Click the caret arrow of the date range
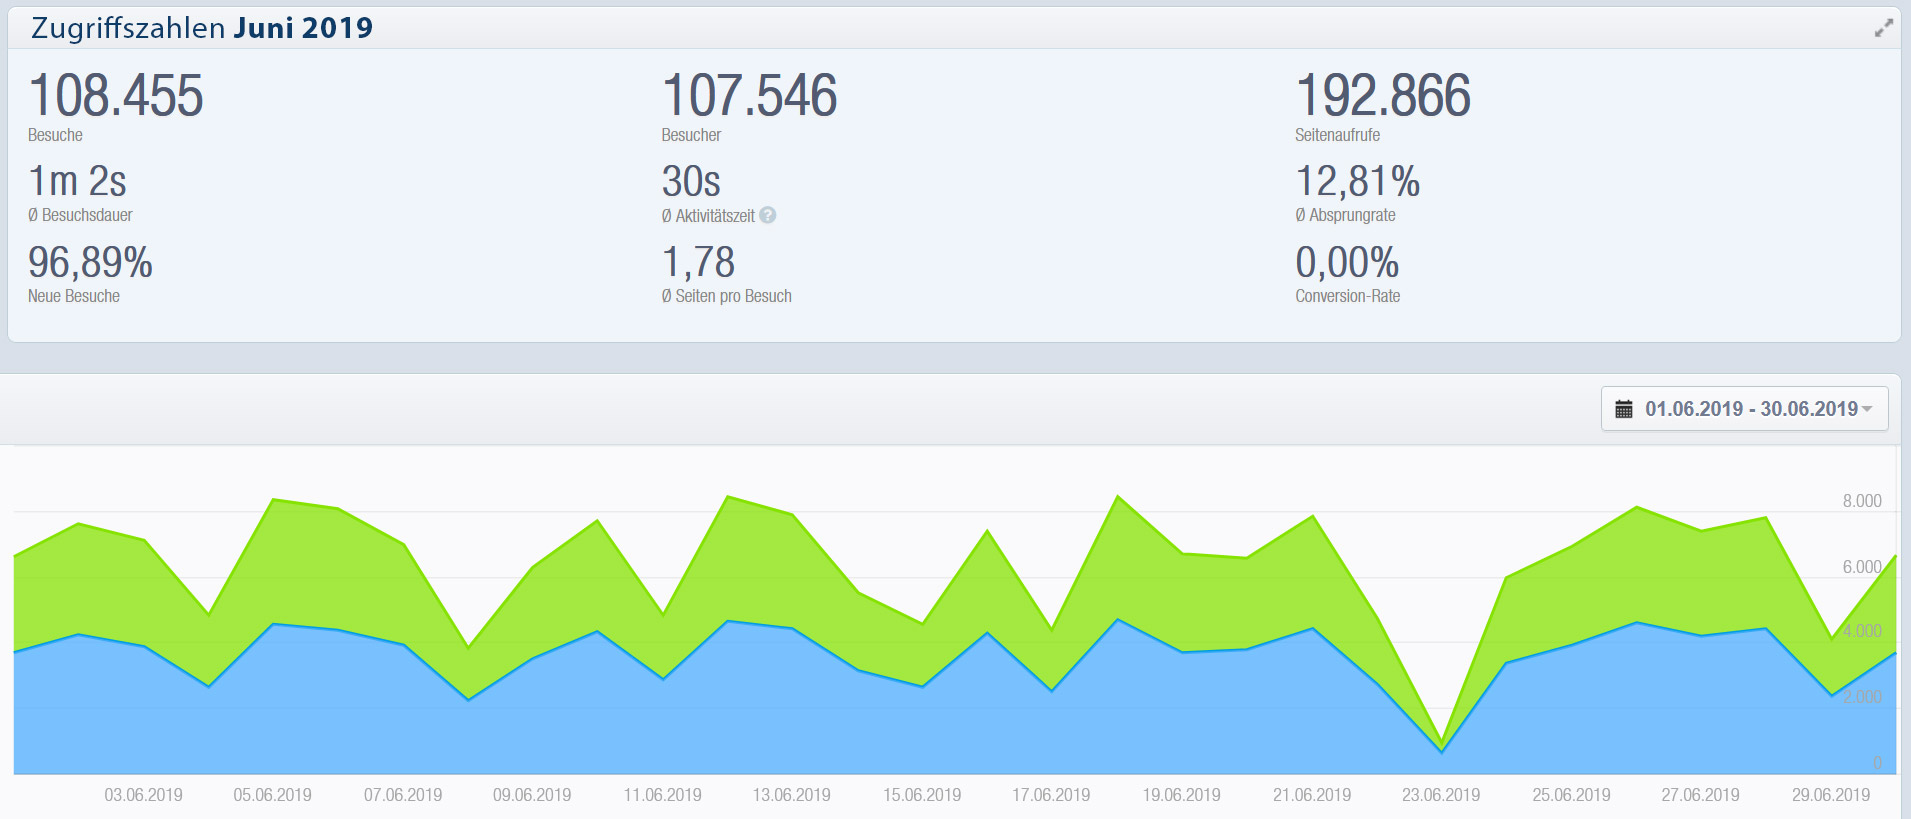Viewport: 1911px width, 819px height. click(x=1867, y=409)
